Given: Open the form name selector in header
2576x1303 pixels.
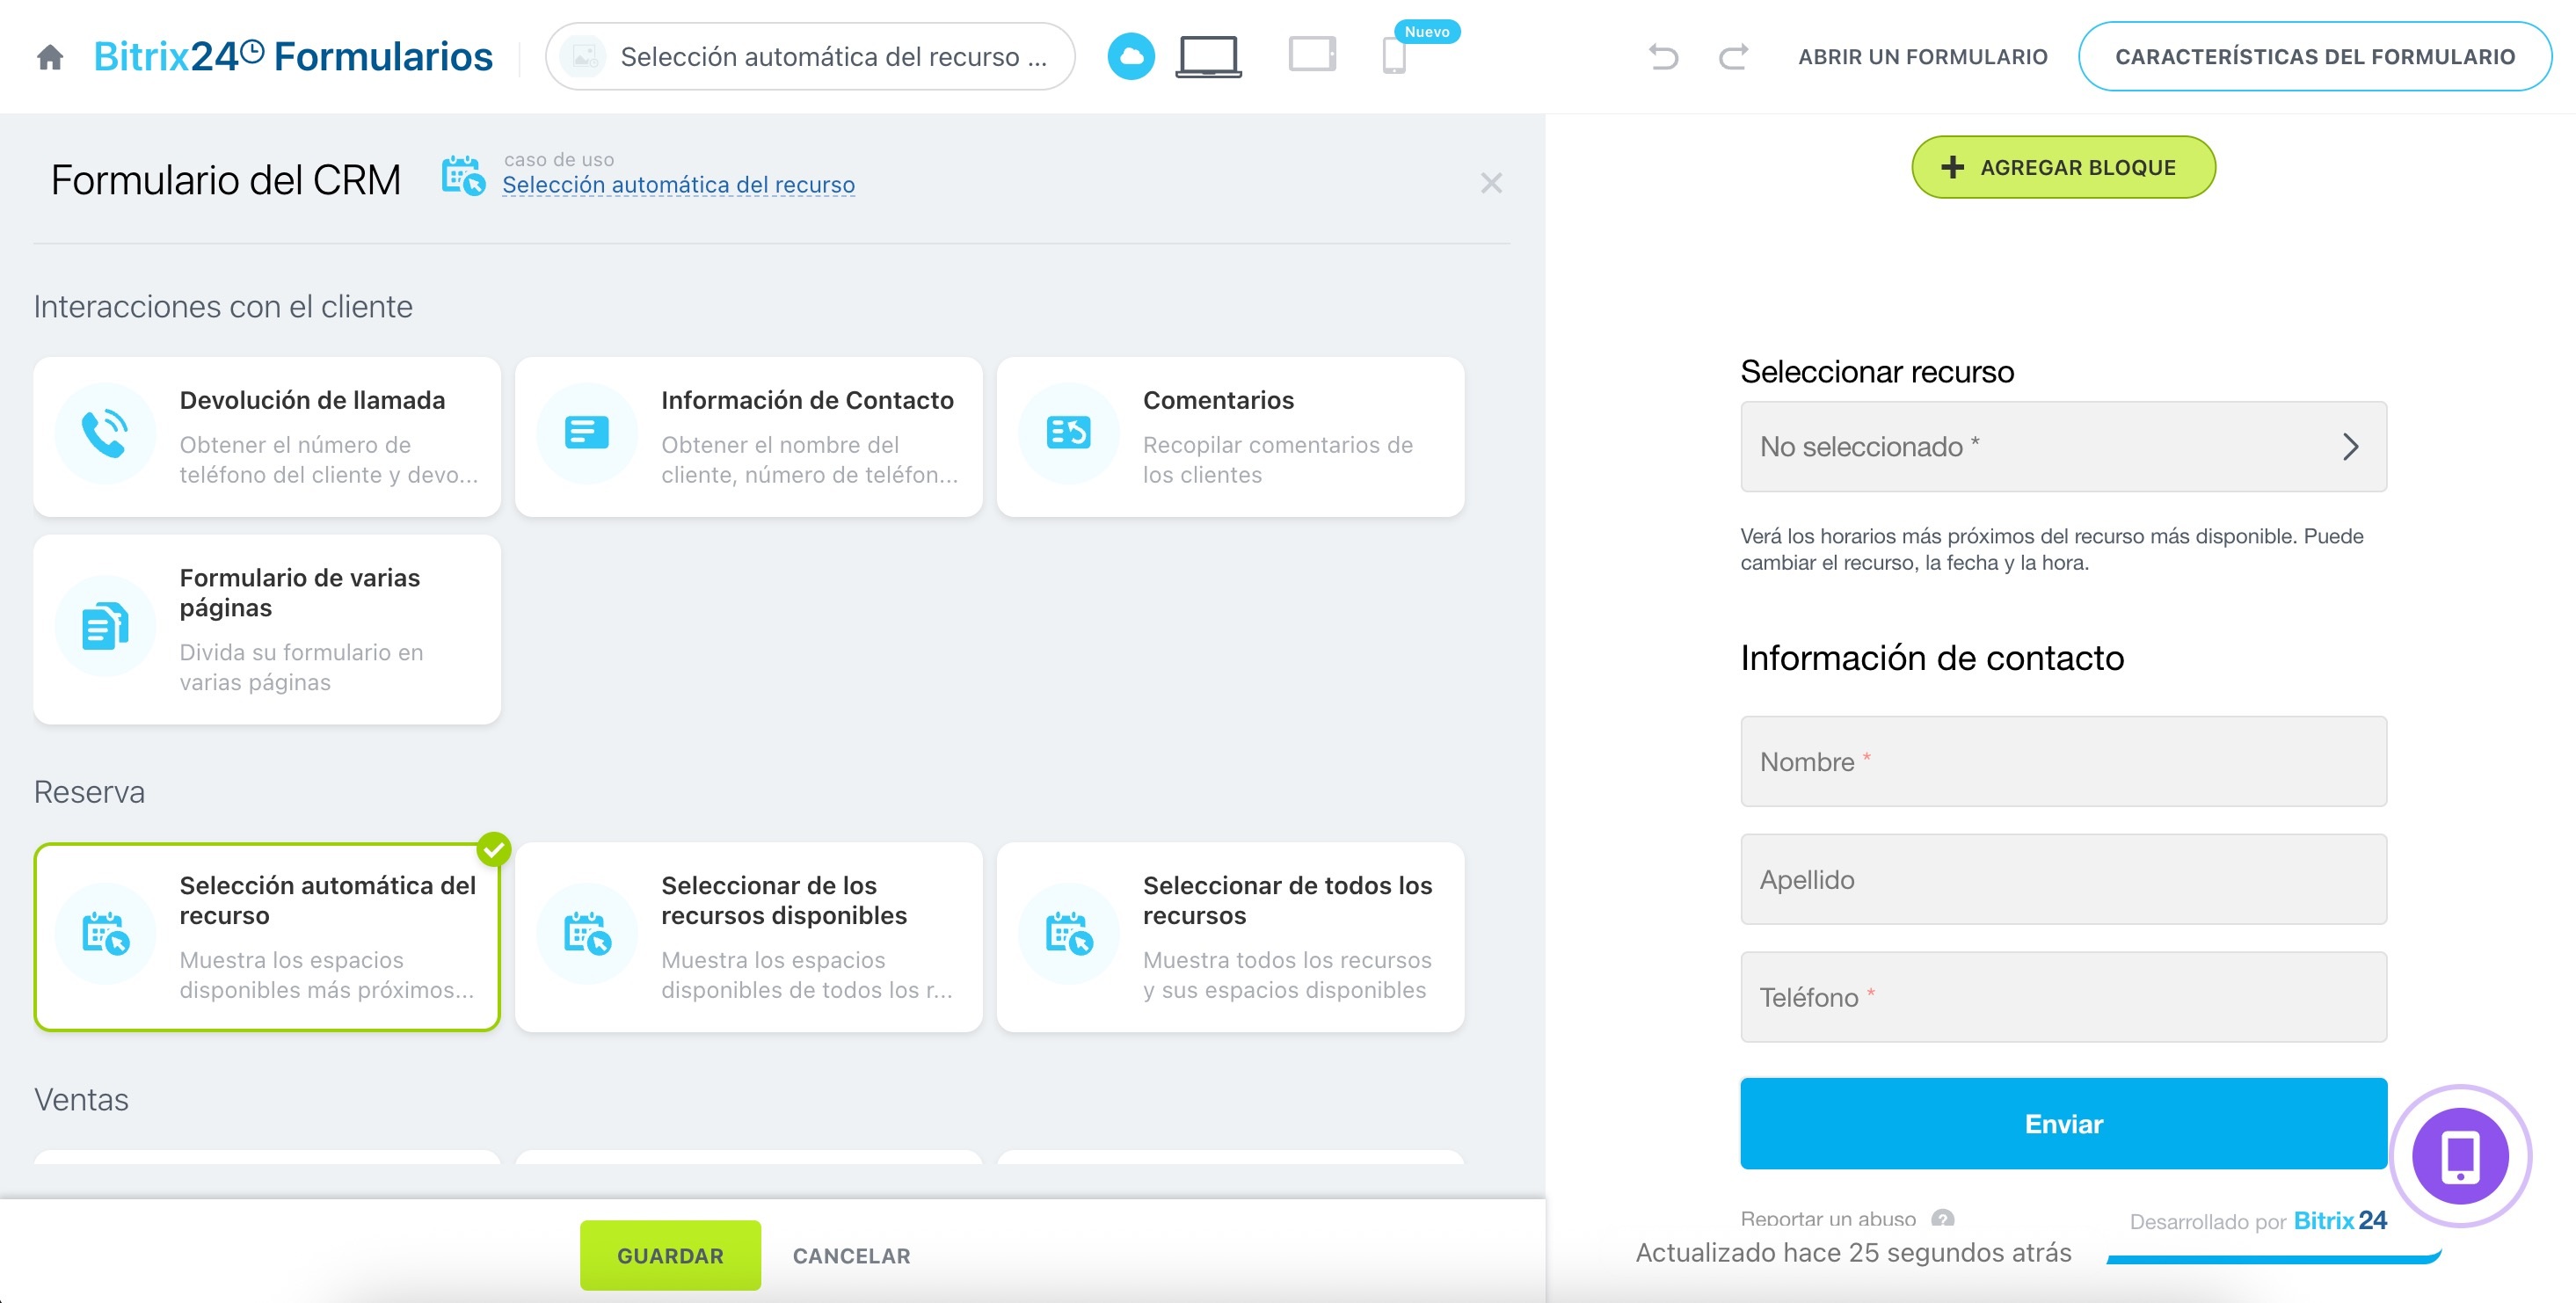Looking at the screenshot, I should (810, 57).
